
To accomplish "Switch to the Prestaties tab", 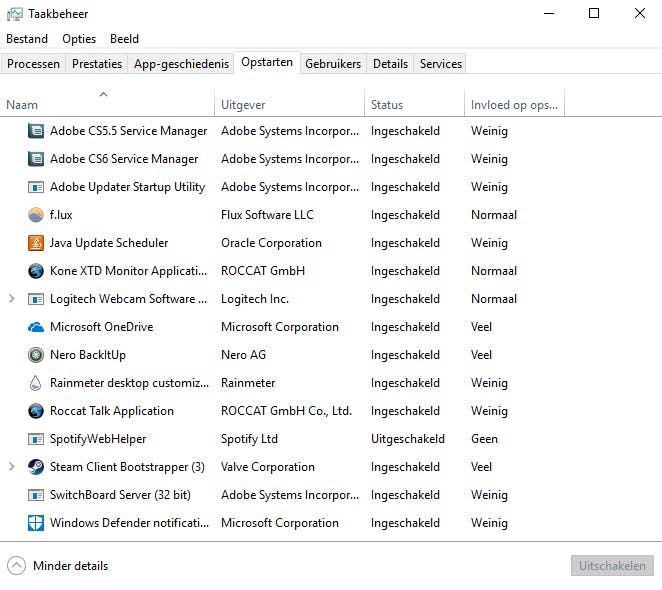I will click(97, 64).
